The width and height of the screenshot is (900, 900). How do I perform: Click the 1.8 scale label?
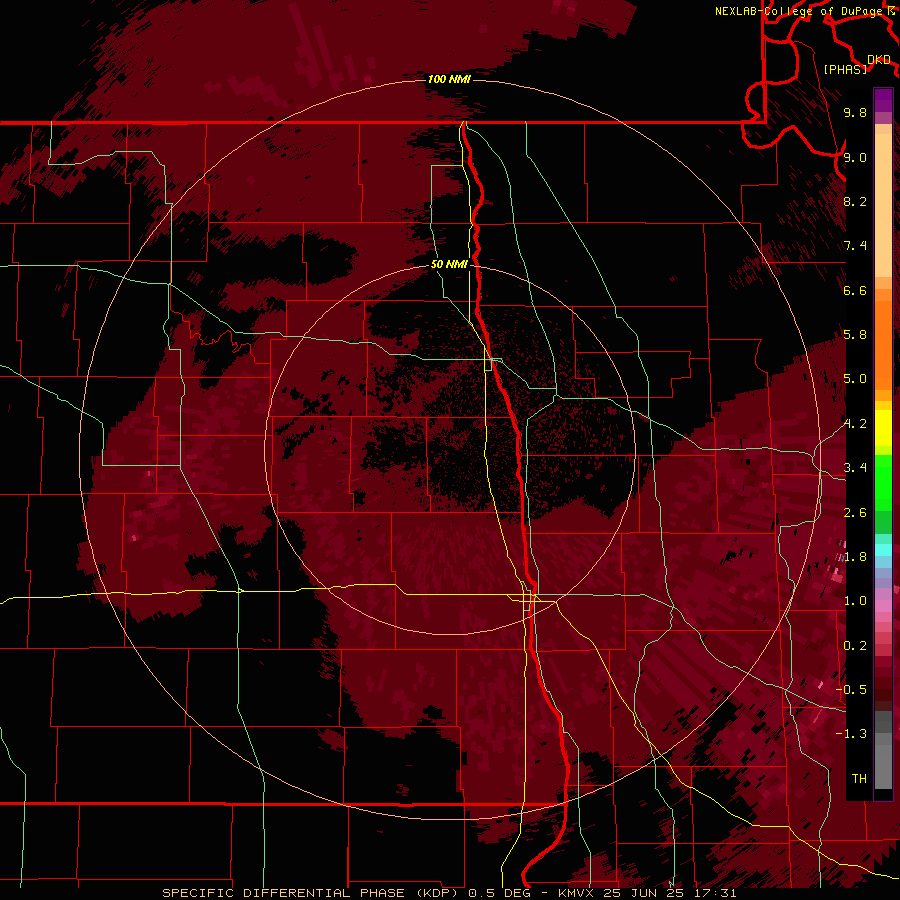point(855,557)
